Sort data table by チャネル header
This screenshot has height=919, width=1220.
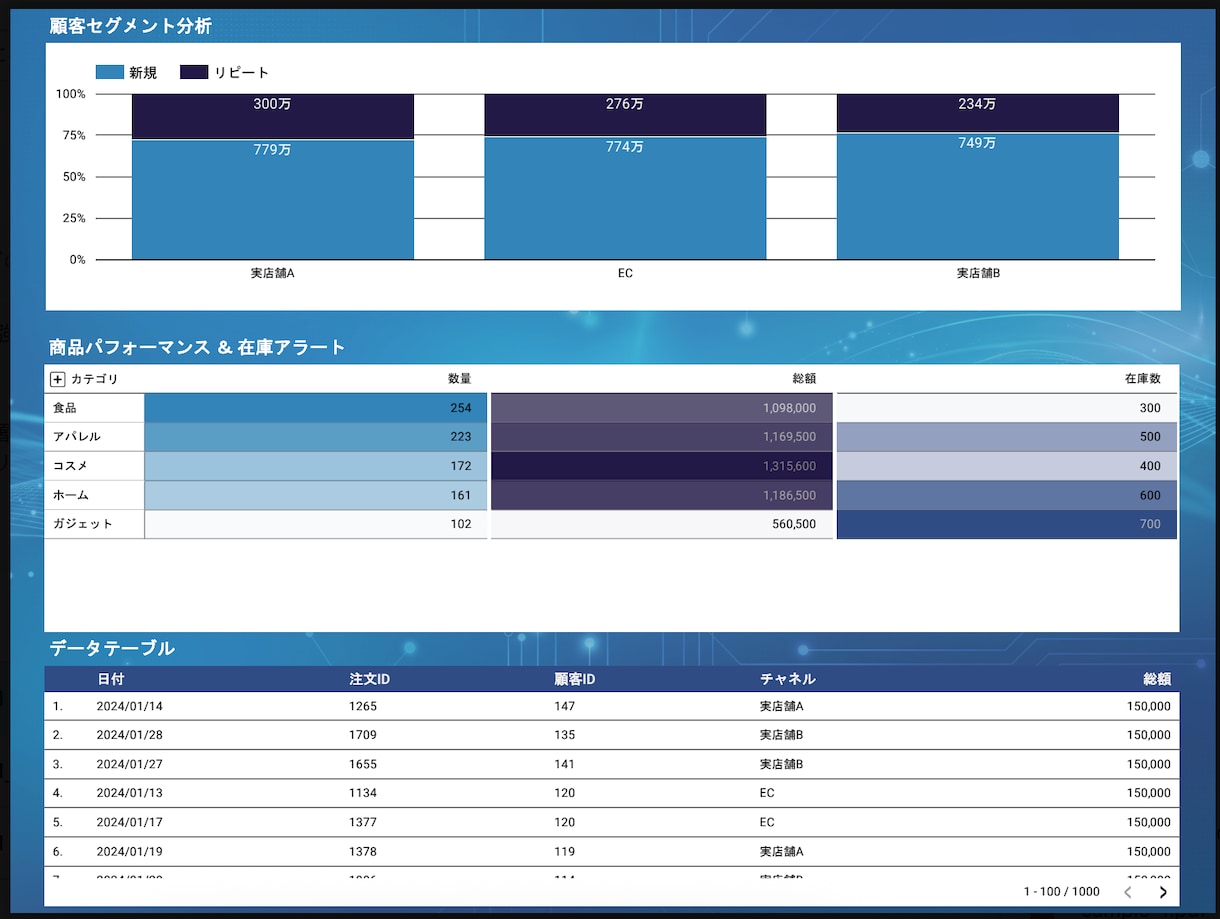click(788, 679)
